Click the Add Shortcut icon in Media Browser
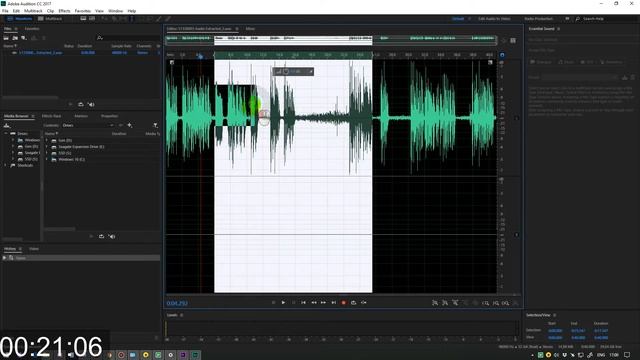Image resolution: width=640 pixels, height=360 pixels. pyautogui.click(x=130, y=125)
